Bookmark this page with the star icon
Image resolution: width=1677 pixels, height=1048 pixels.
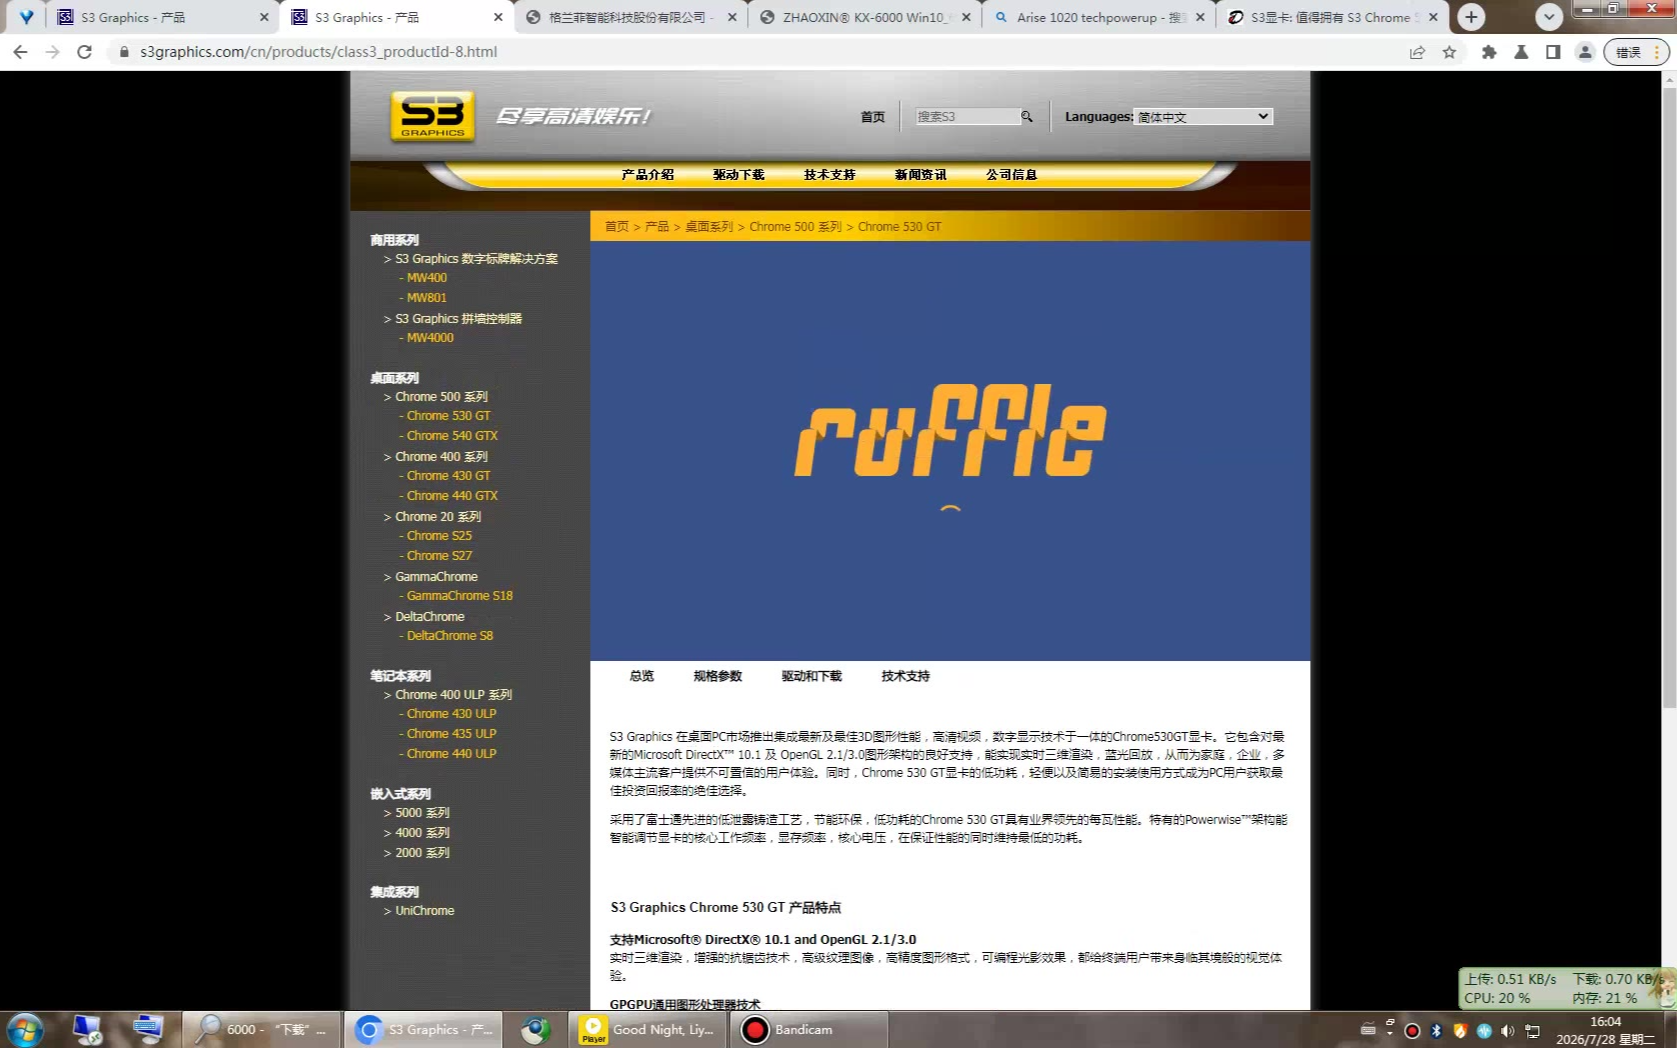(1449, 52)
